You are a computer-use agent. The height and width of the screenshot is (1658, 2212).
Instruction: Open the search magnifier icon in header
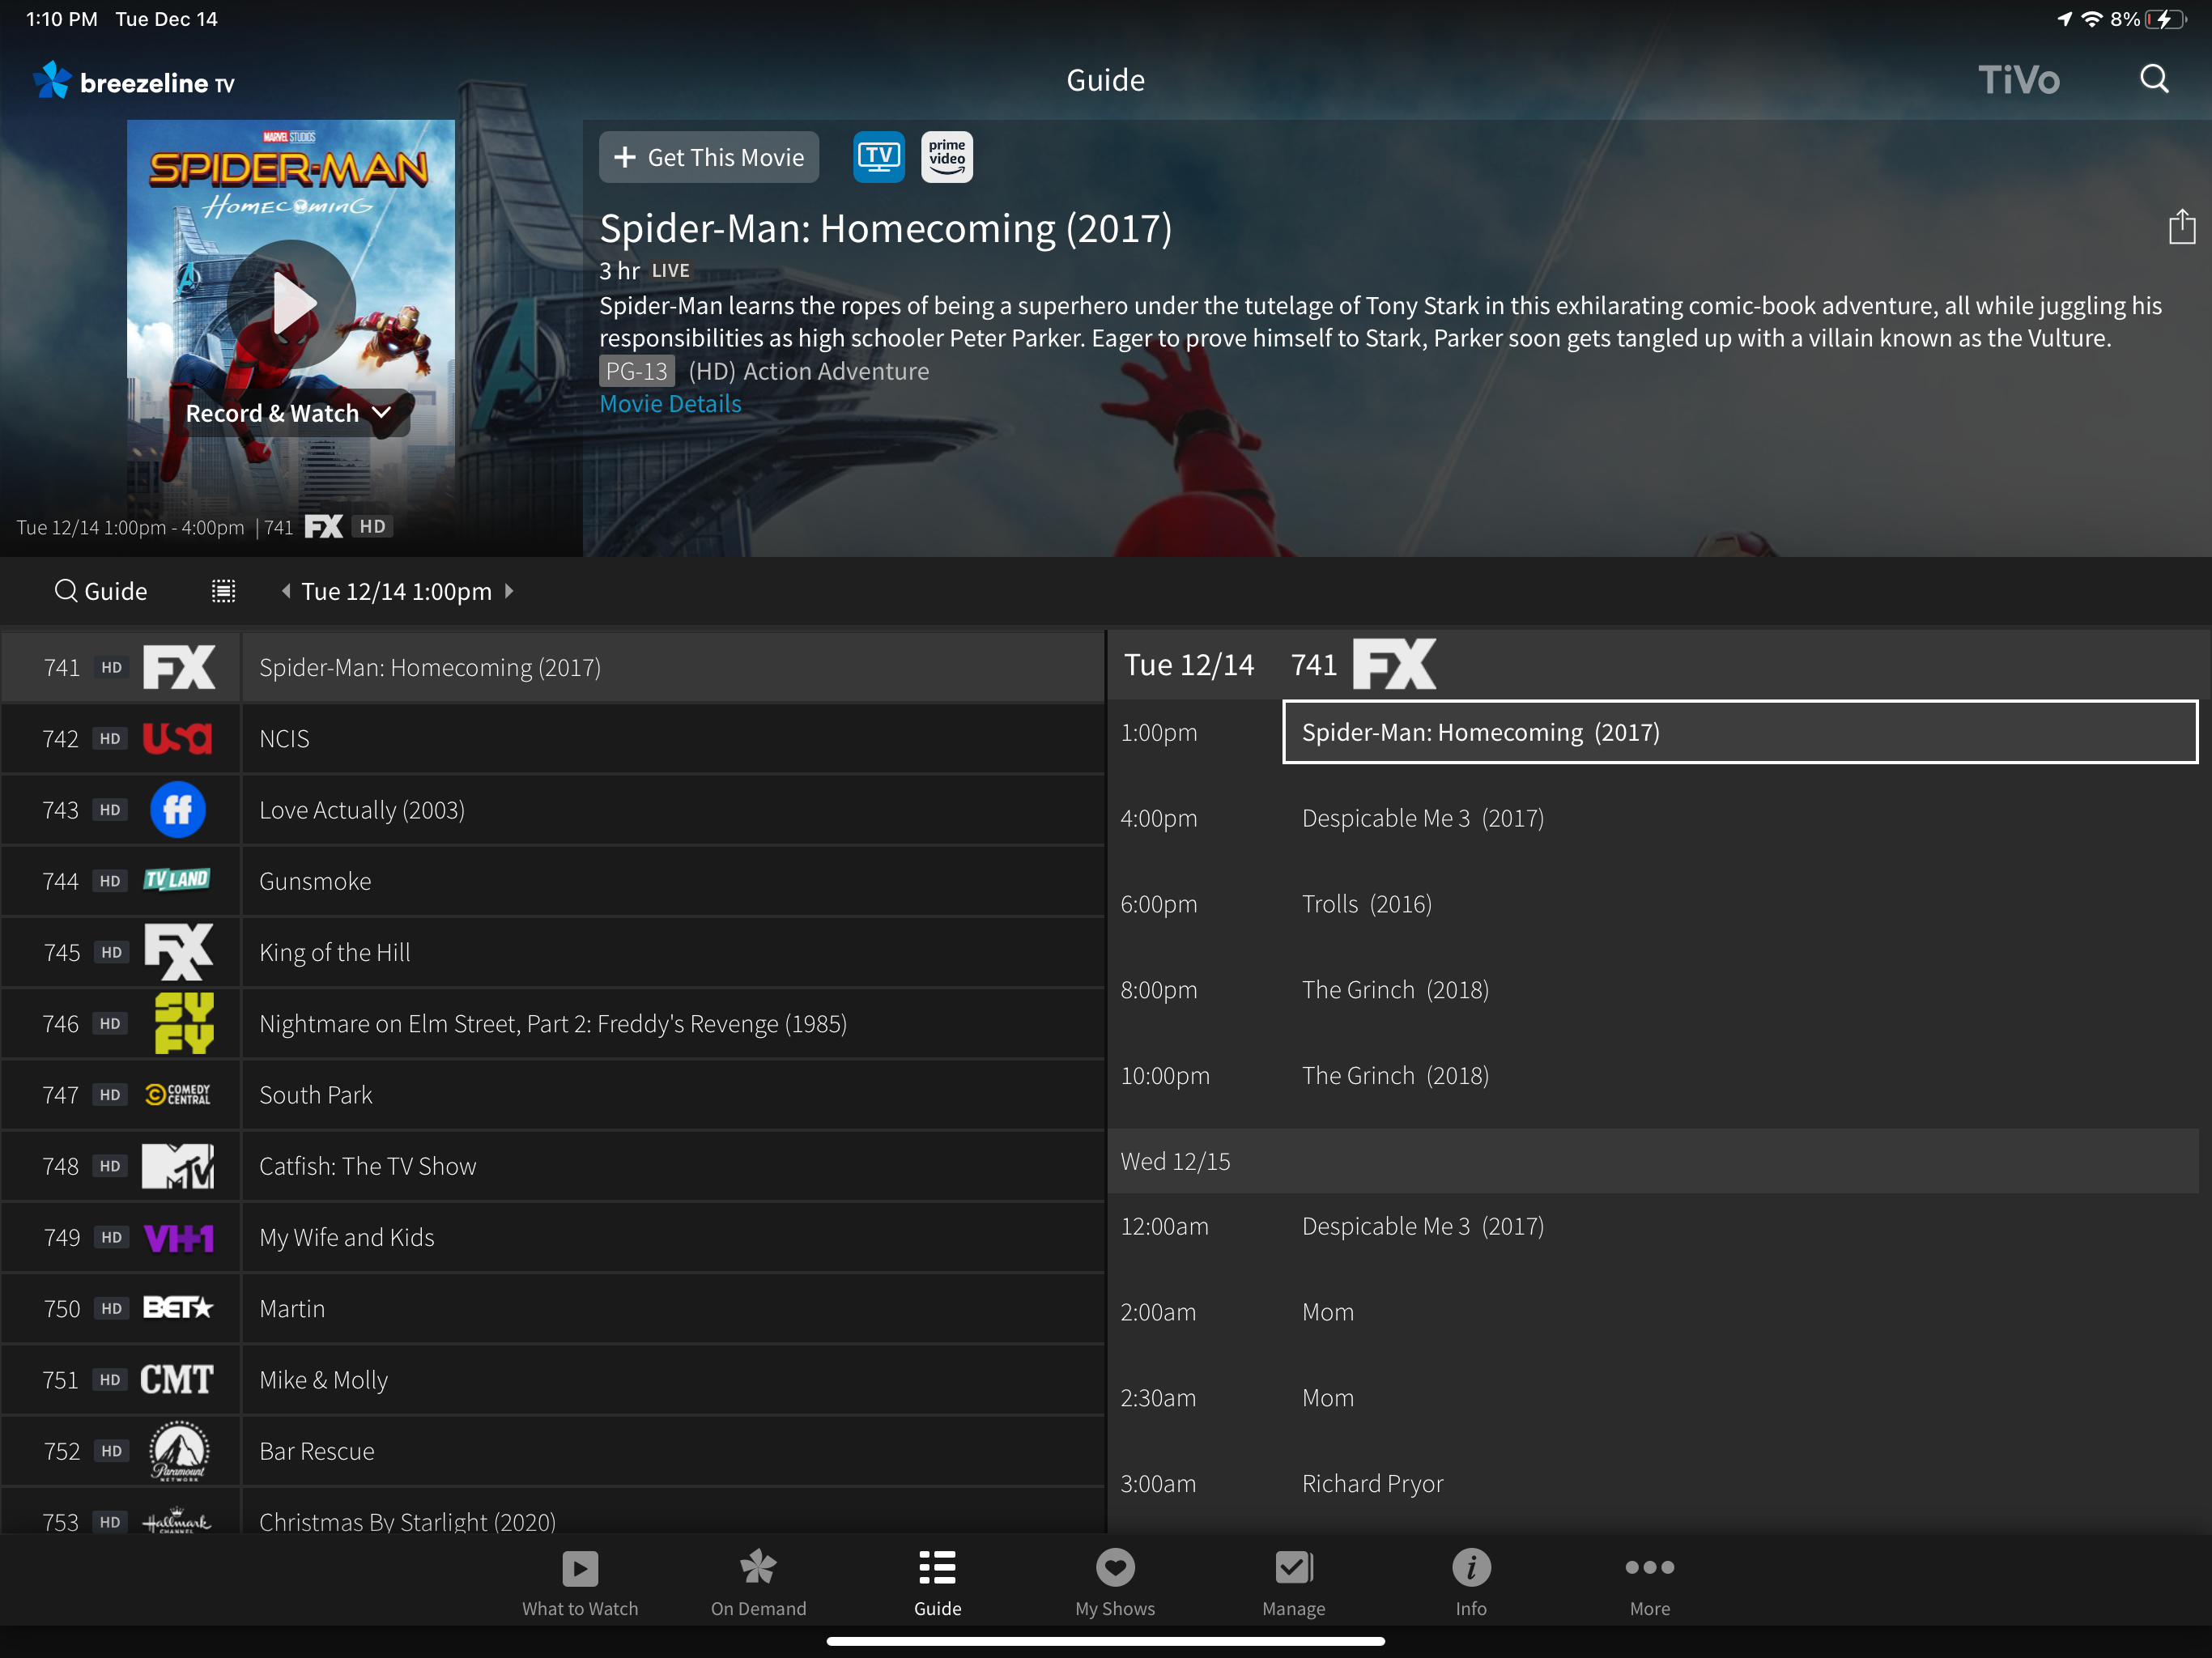pos(2154,79)
